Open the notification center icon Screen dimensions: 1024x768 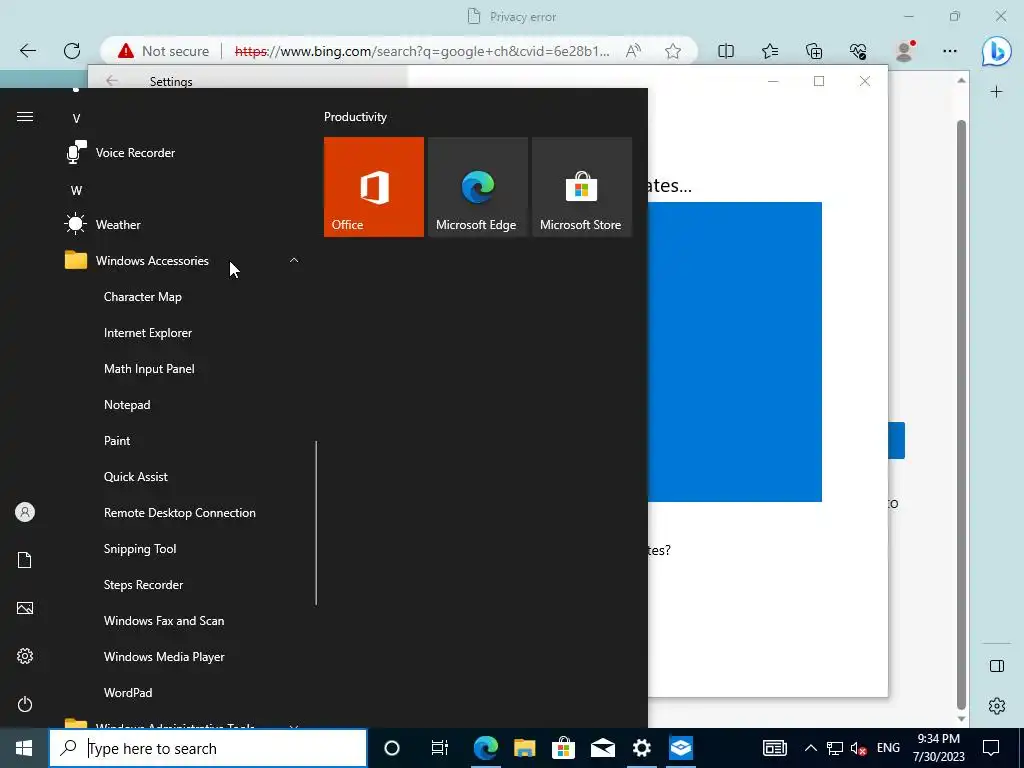click(991, 748)
